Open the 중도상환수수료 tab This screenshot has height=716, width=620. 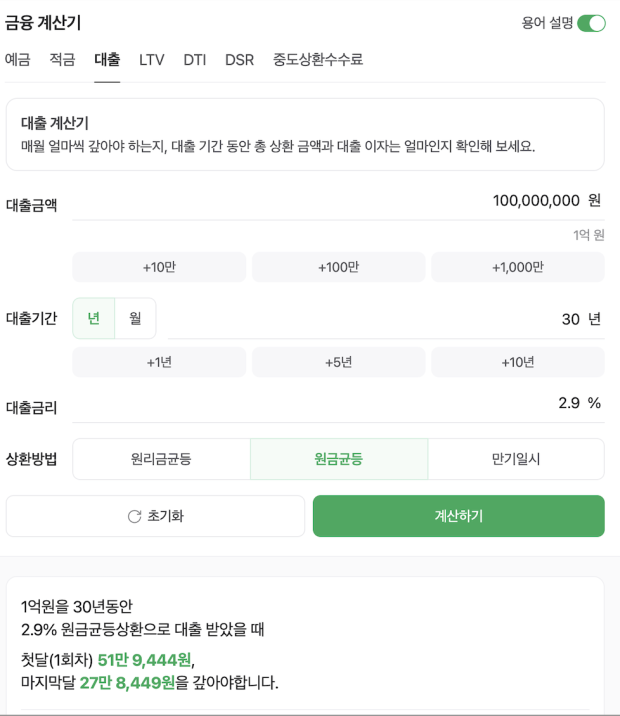(318, 60)
